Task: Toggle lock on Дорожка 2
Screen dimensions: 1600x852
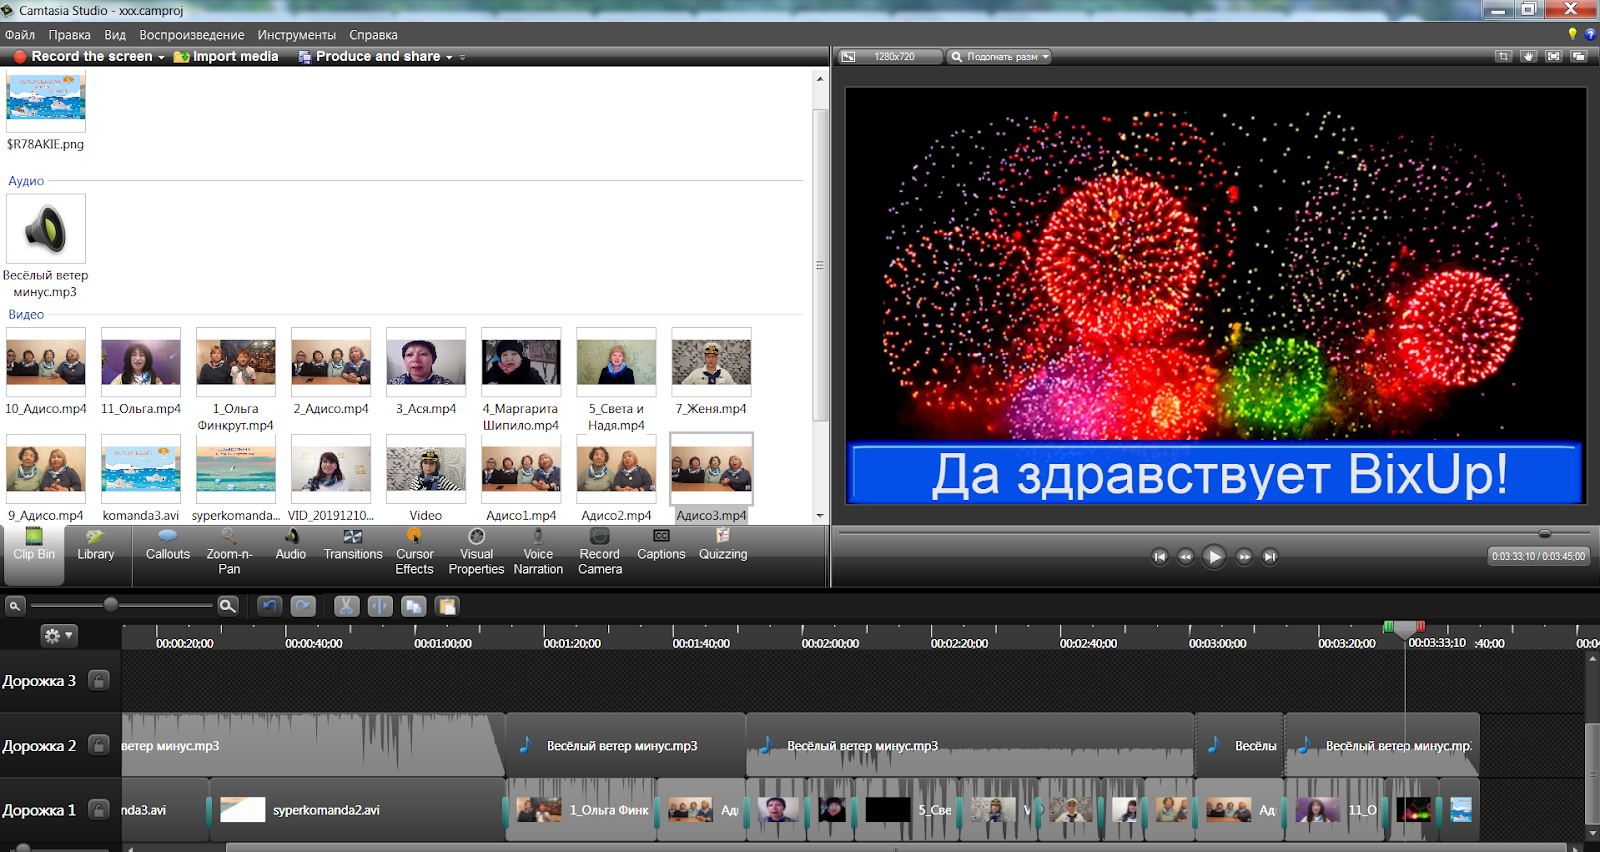Action: pos(99,745)
